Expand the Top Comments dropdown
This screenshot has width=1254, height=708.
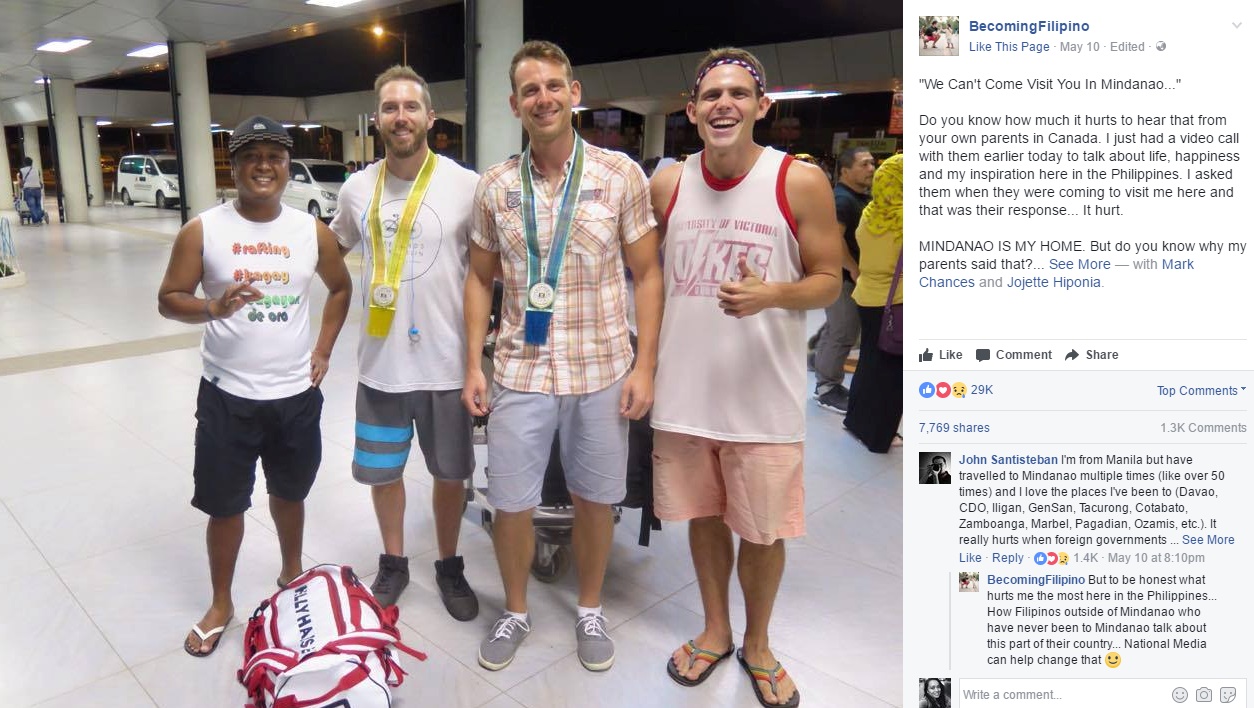click(x=1202, y=391)
